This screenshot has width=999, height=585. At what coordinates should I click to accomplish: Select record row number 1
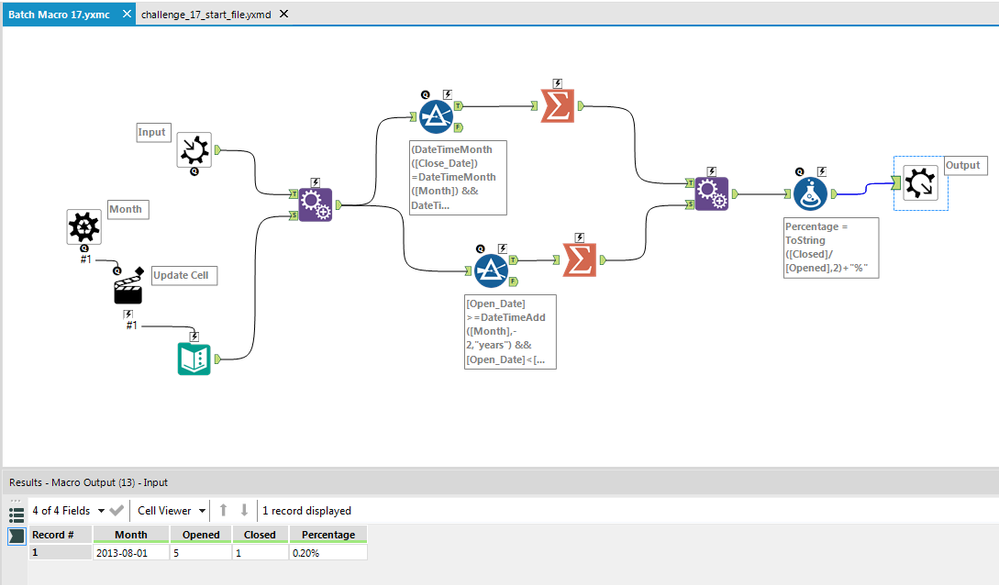[x=60, y=552]
